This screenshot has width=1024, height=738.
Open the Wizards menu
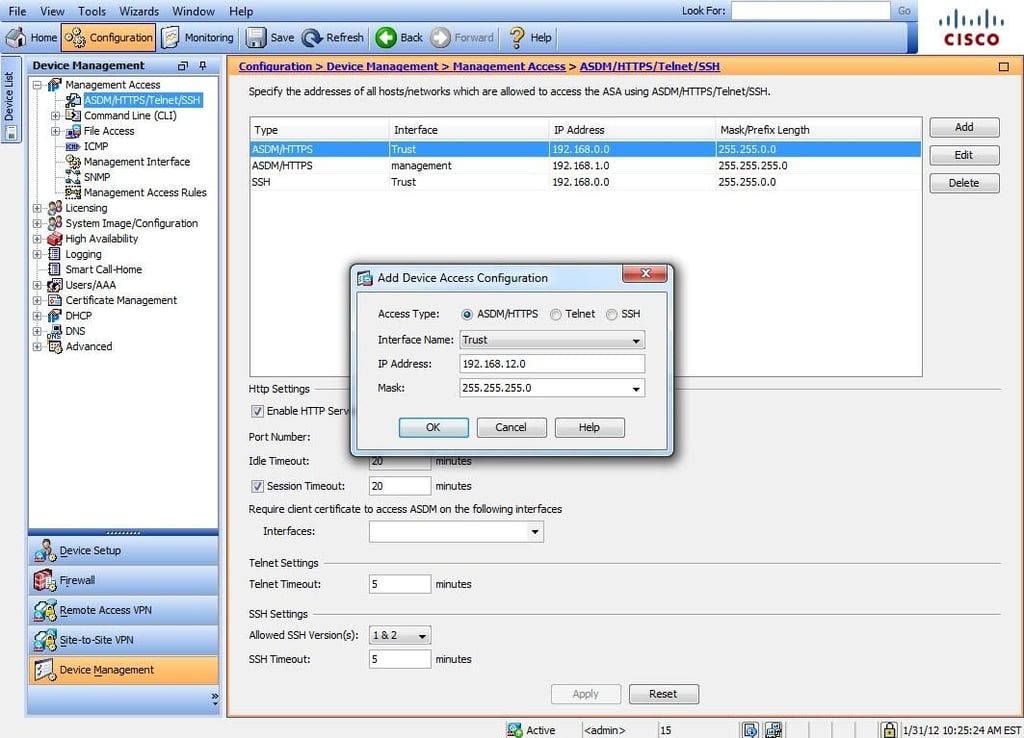[139, 11]
